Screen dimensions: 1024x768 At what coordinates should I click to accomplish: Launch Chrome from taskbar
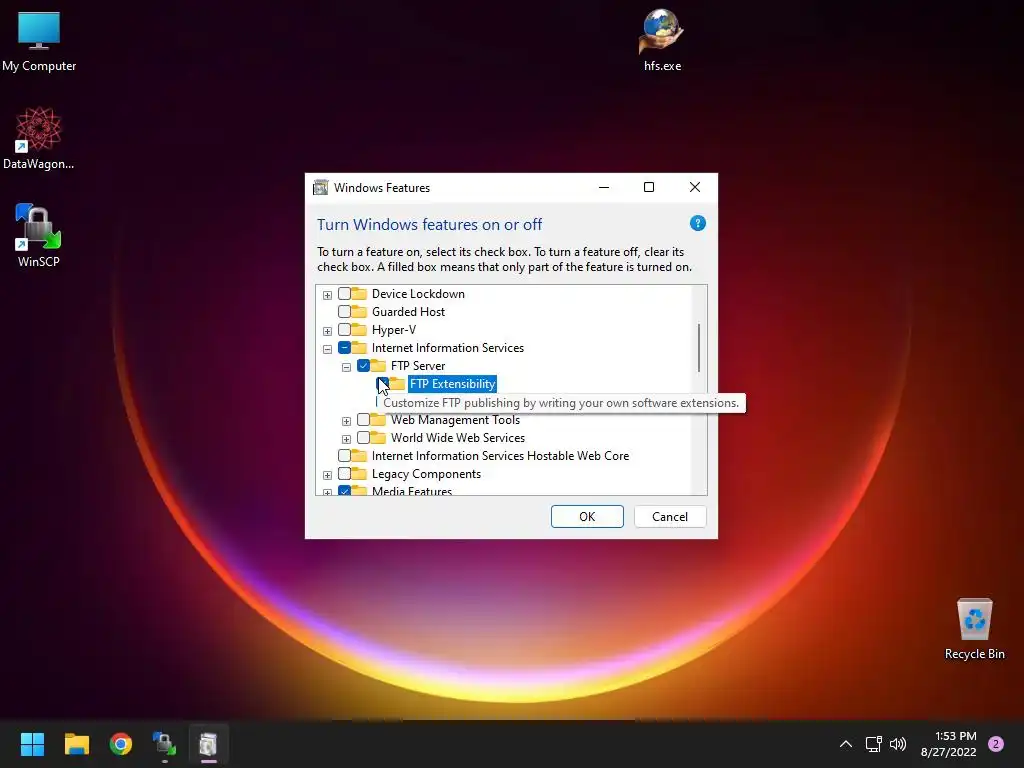click(x=121, y=744)
